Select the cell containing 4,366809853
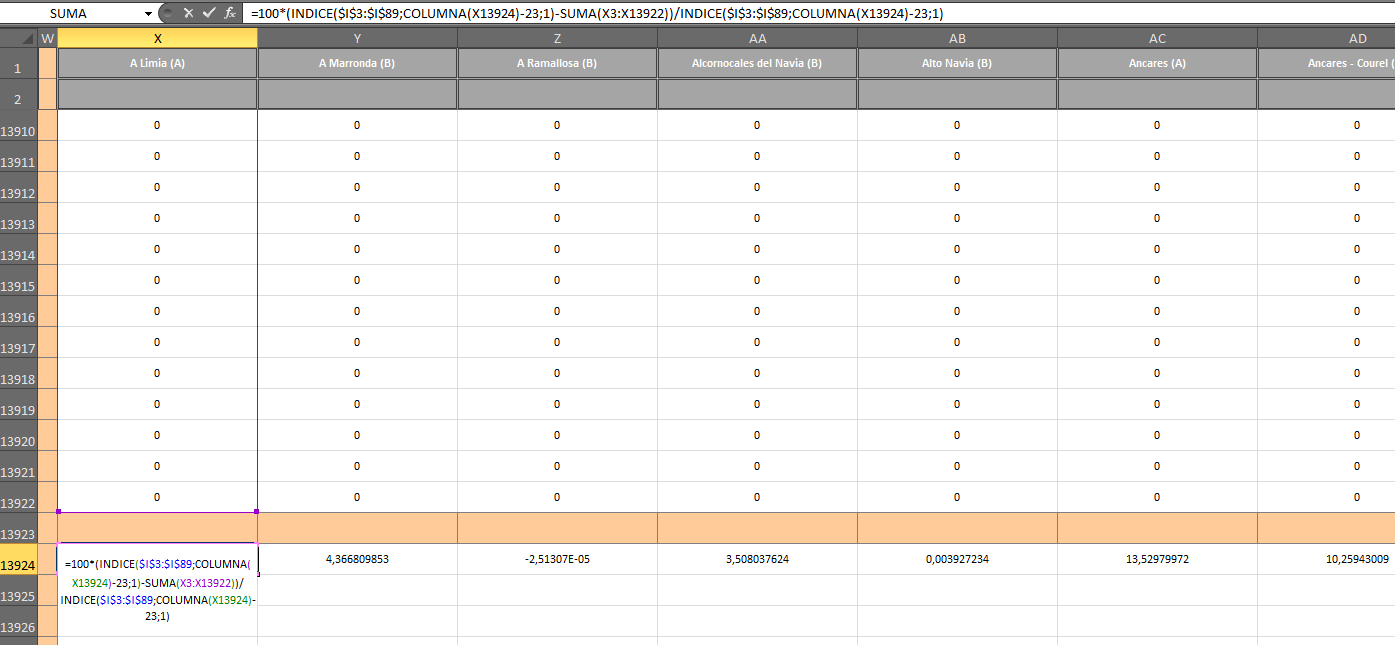1395x645 pixels. (x=357, y=559)
